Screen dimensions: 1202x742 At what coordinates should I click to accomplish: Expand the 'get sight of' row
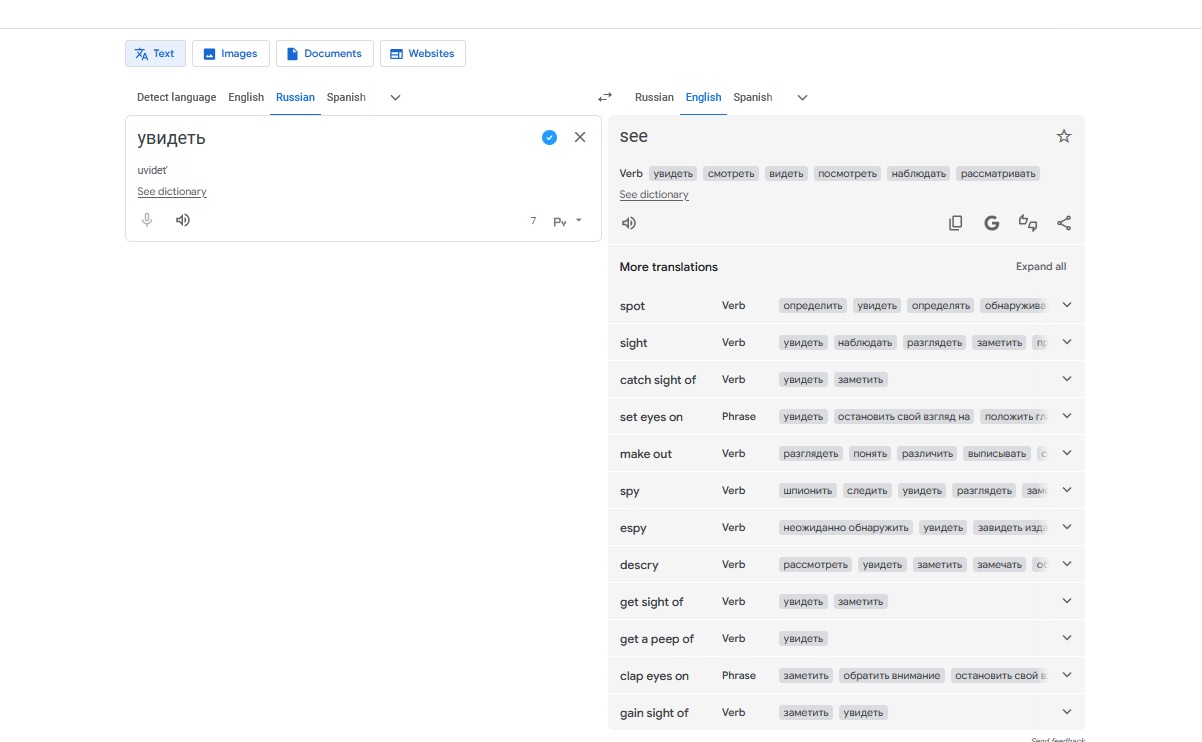coord(1067,601)
